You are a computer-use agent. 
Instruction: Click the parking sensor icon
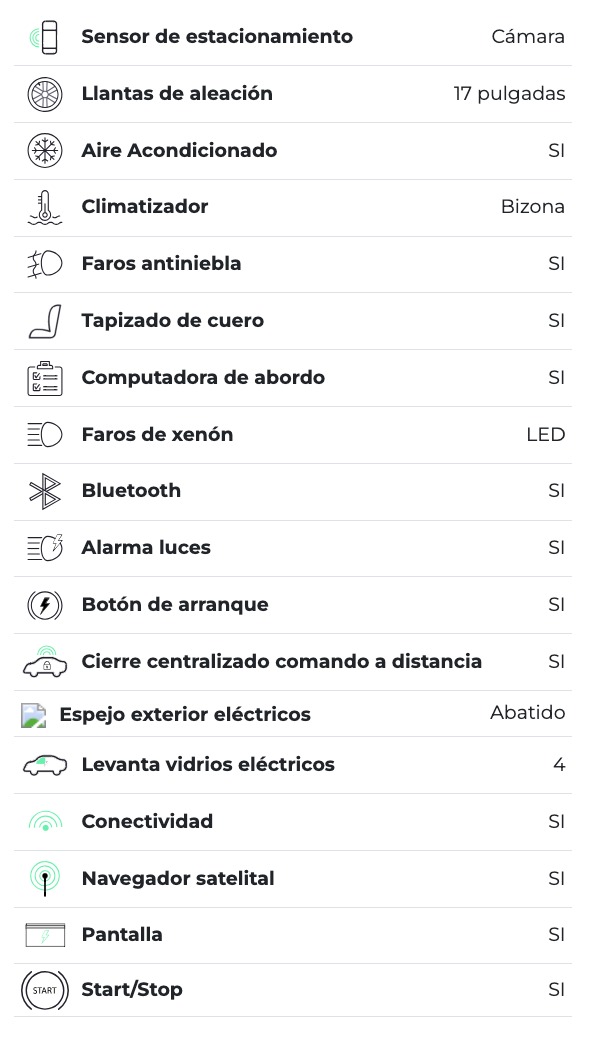44,37
